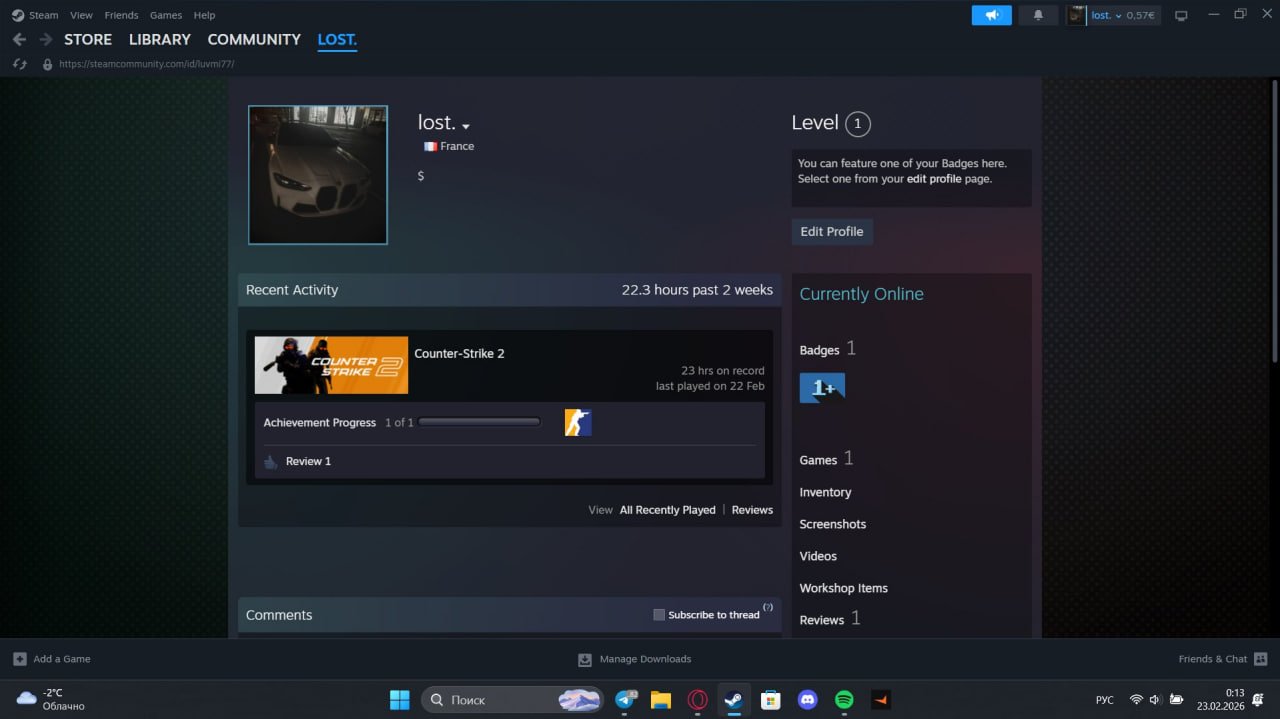Open File Explorer from the taskbar
This screenshot has height=719, width=1280.
click(x=661, y=699)
